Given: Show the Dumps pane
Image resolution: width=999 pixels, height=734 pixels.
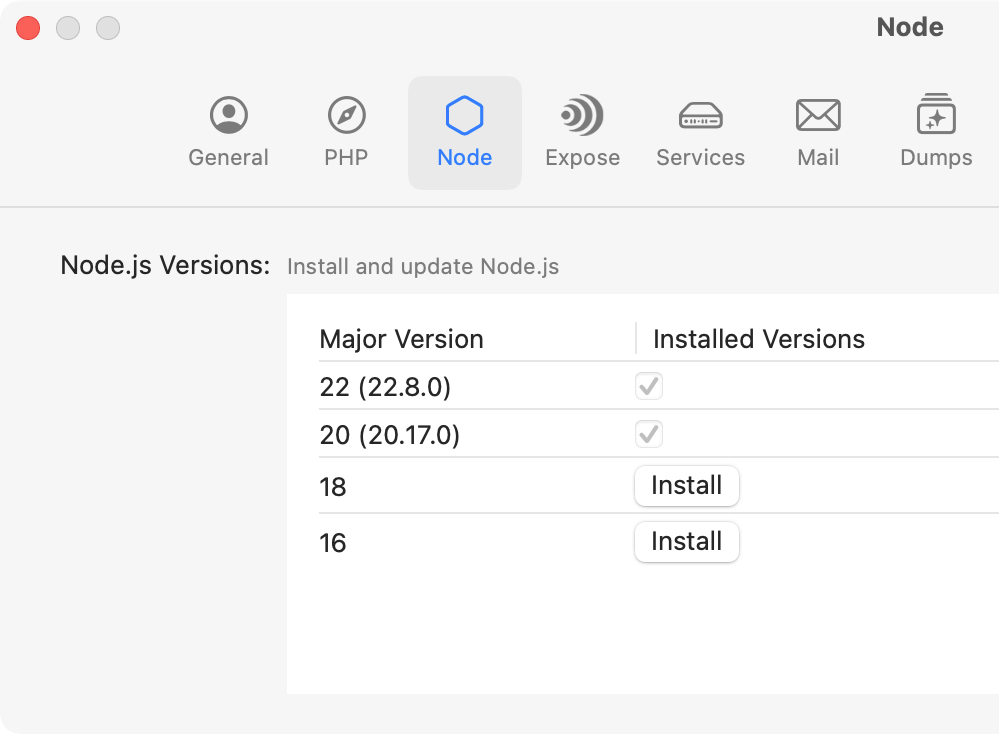Looking at the screenshot, I should pos(936,132).
